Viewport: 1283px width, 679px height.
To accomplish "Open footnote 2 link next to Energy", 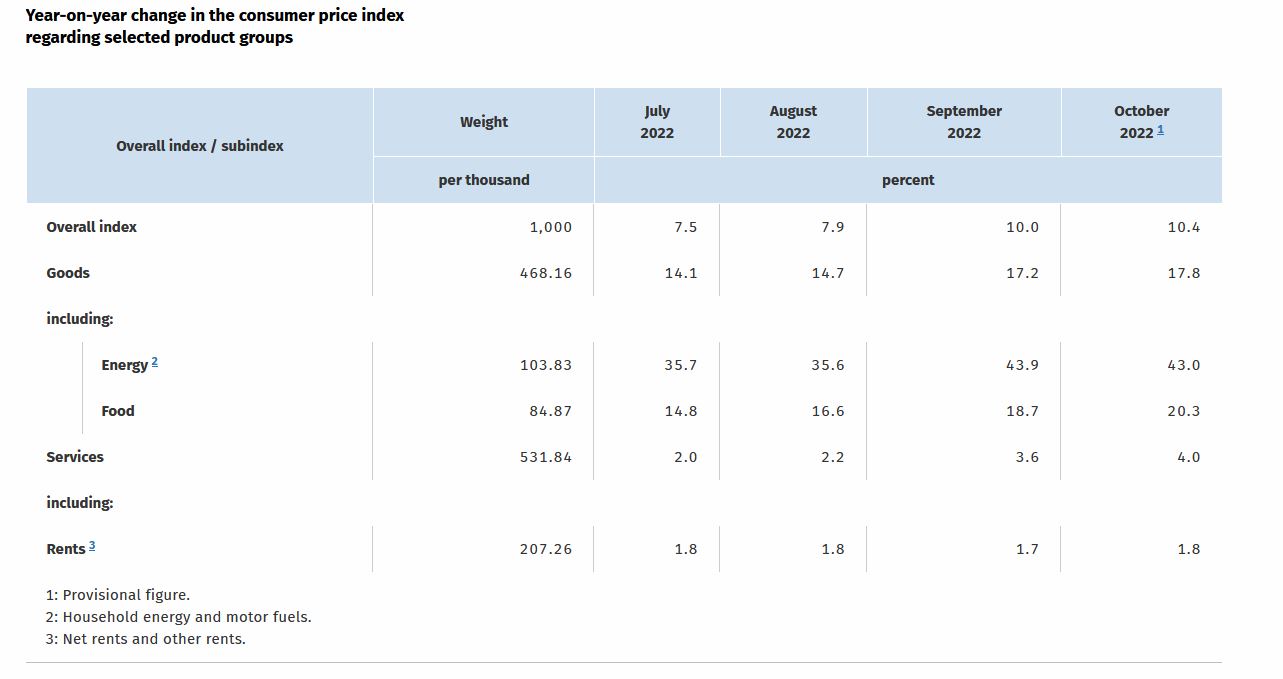I will [x=155, y=362].
